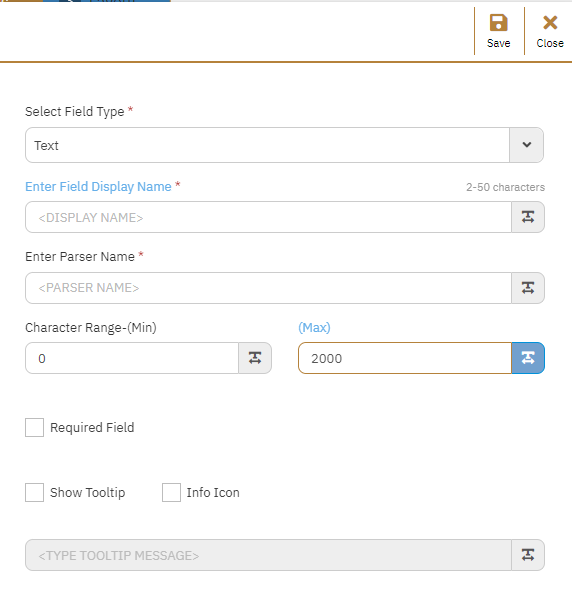Tick the Show Tooltip checkbox
572x590 pixels.
click(34, 493)
